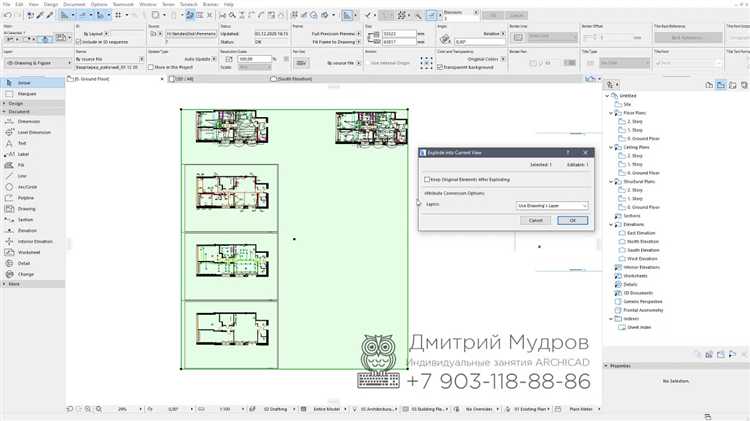Choose the Dimension tool
This screenshot has height=421, width=750.
coord(32,122)
